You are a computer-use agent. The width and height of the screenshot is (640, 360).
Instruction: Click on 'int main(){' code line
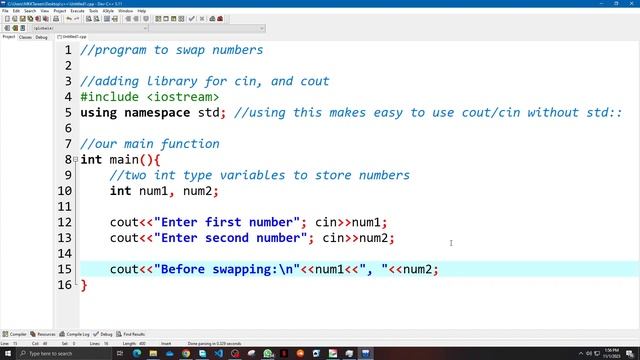coord(120,160)
